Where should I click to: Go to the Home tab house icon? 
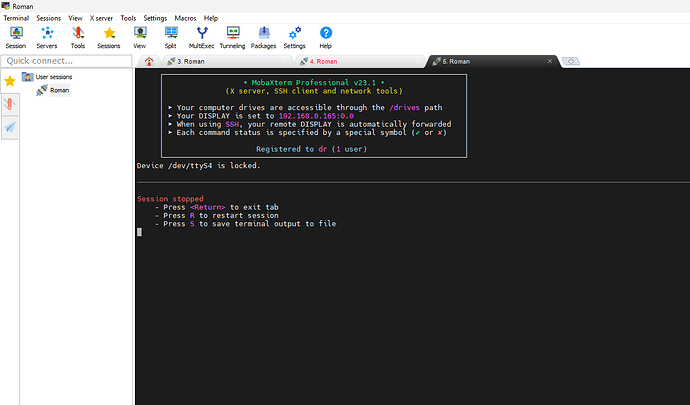pyautogui.click(x=149, y=61)
